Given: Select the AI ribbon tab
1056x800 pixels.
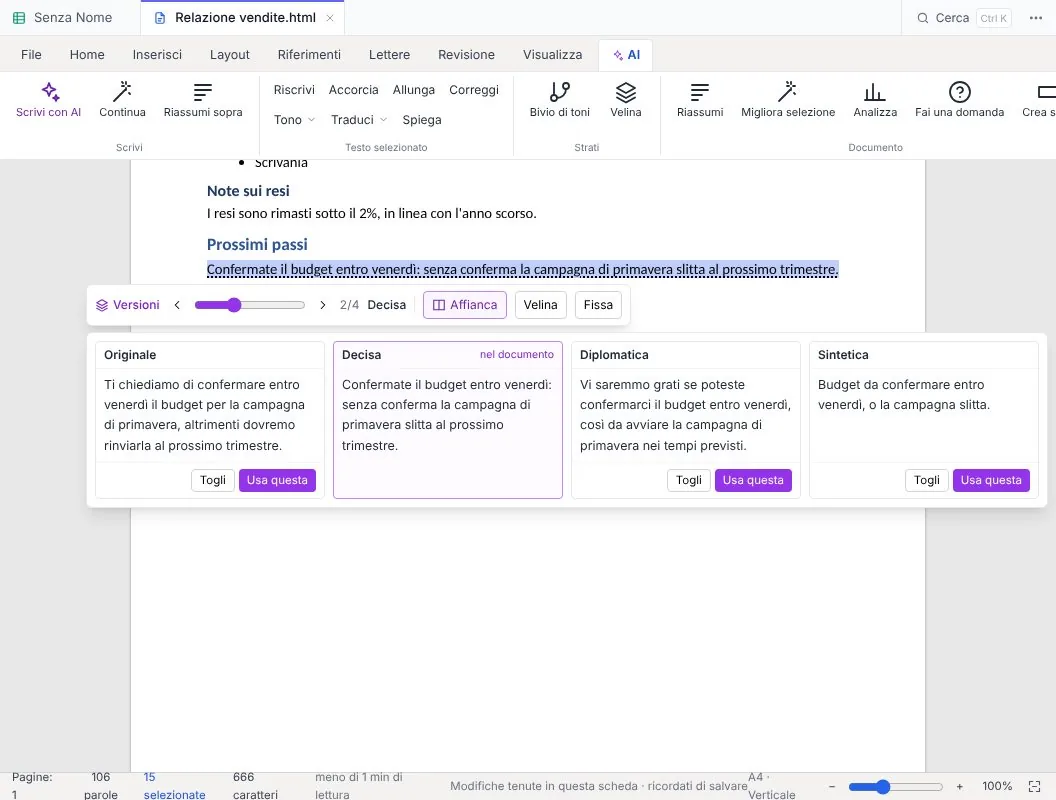Looking at the screenshot, I should click(x=626, y=55).
